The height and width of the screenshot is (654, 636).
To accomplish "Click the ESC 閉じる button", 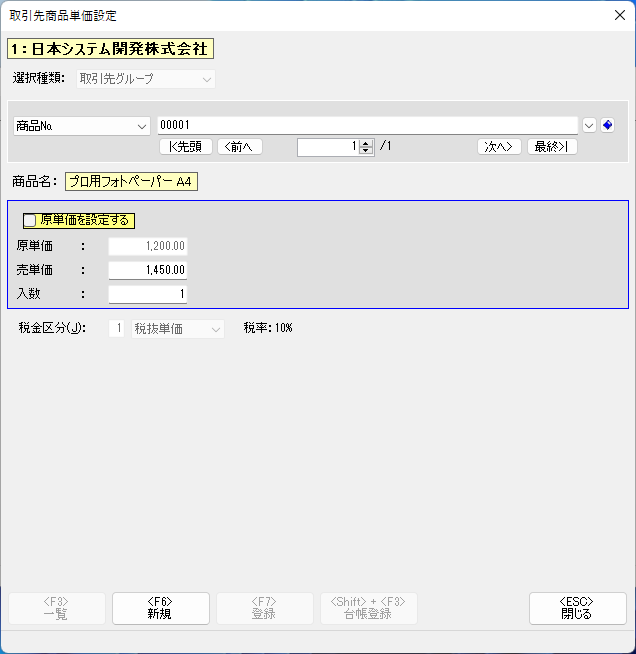I will (578, 608).
